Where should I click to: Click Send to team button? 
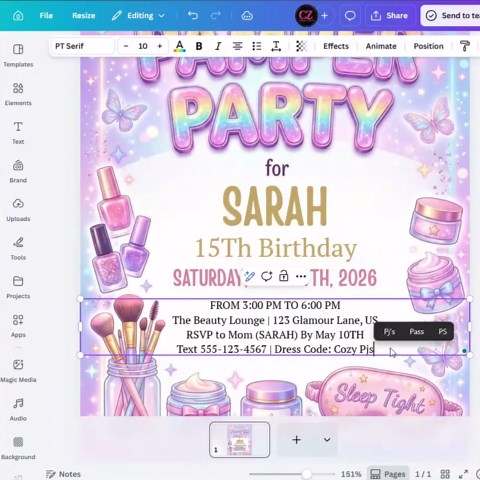451,16
